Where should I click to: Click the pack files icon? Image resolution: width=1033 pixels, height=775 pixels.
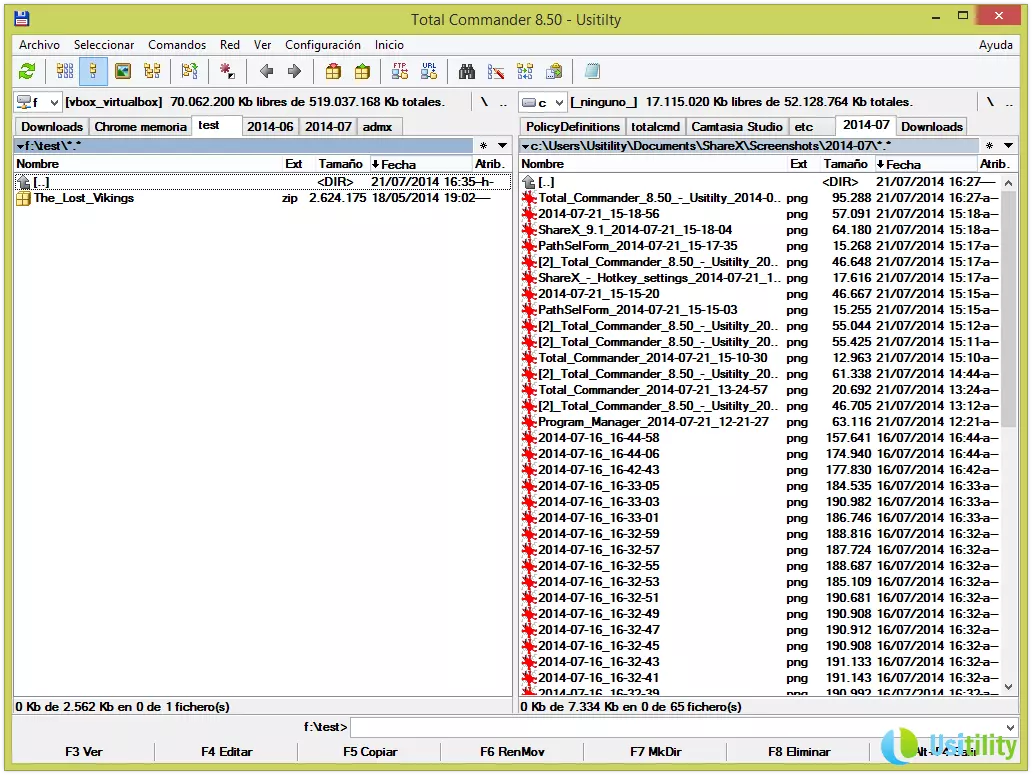click(x=334, y=71)
